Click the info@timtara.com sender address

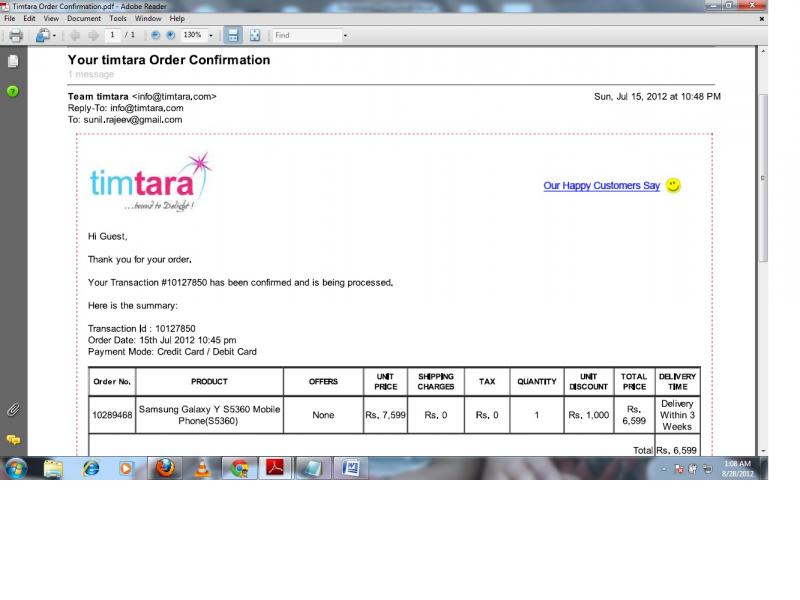coord(174,96)
